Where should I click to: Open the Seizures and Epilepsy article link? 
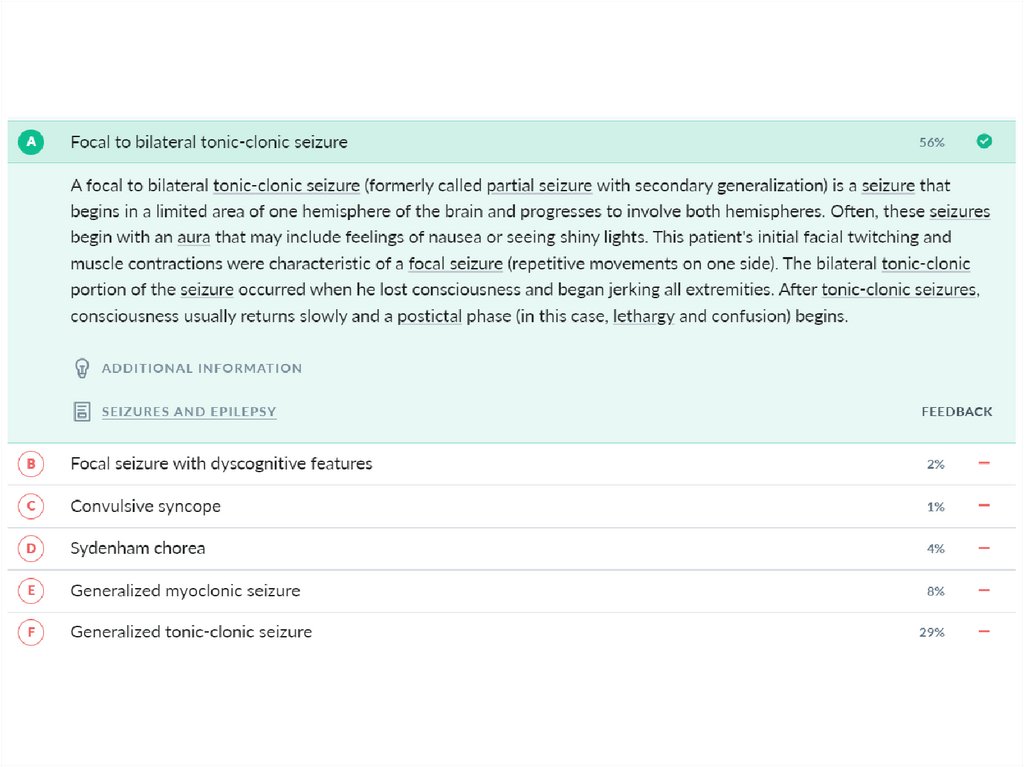[189, 412]
